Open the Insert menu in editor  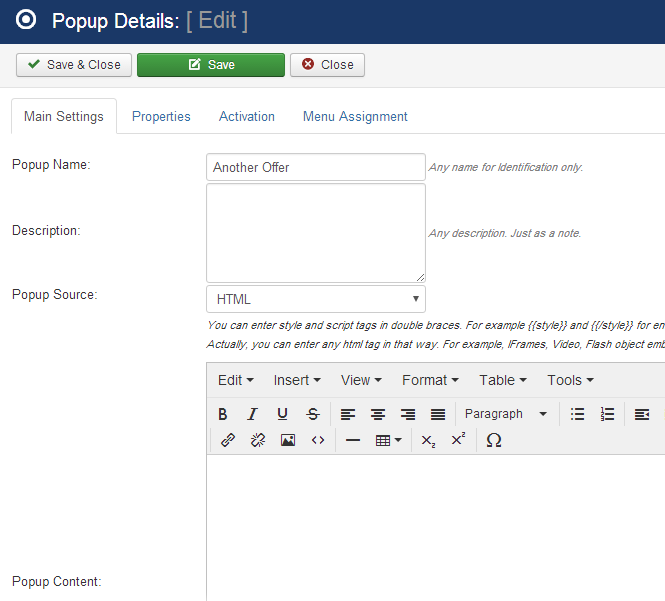click(x=297, y=380)
